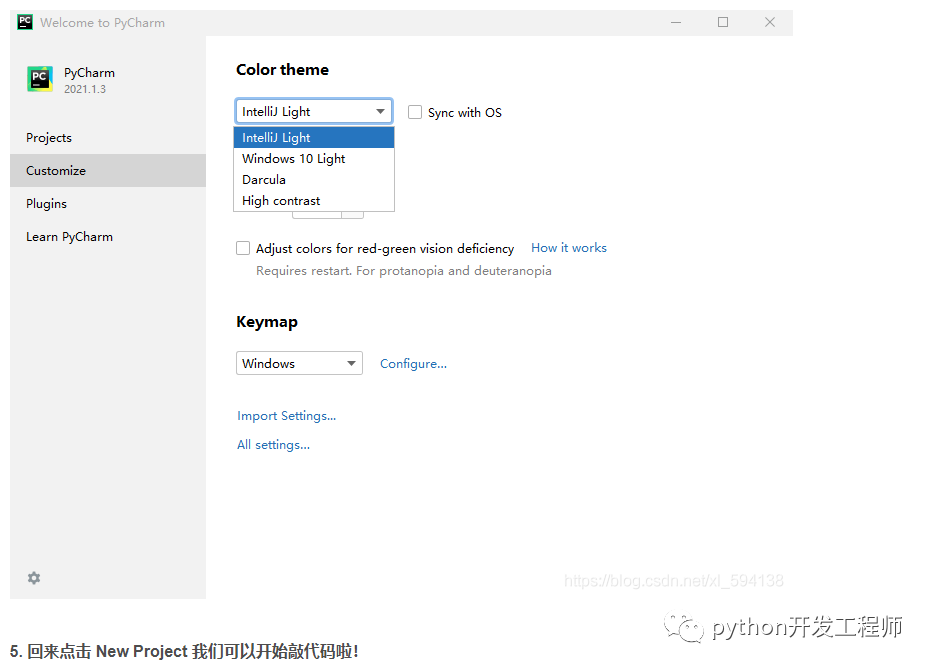Open the settings gear icon at bottom
The width and height of the screenshot is (933, 670).
click(34, 578)
